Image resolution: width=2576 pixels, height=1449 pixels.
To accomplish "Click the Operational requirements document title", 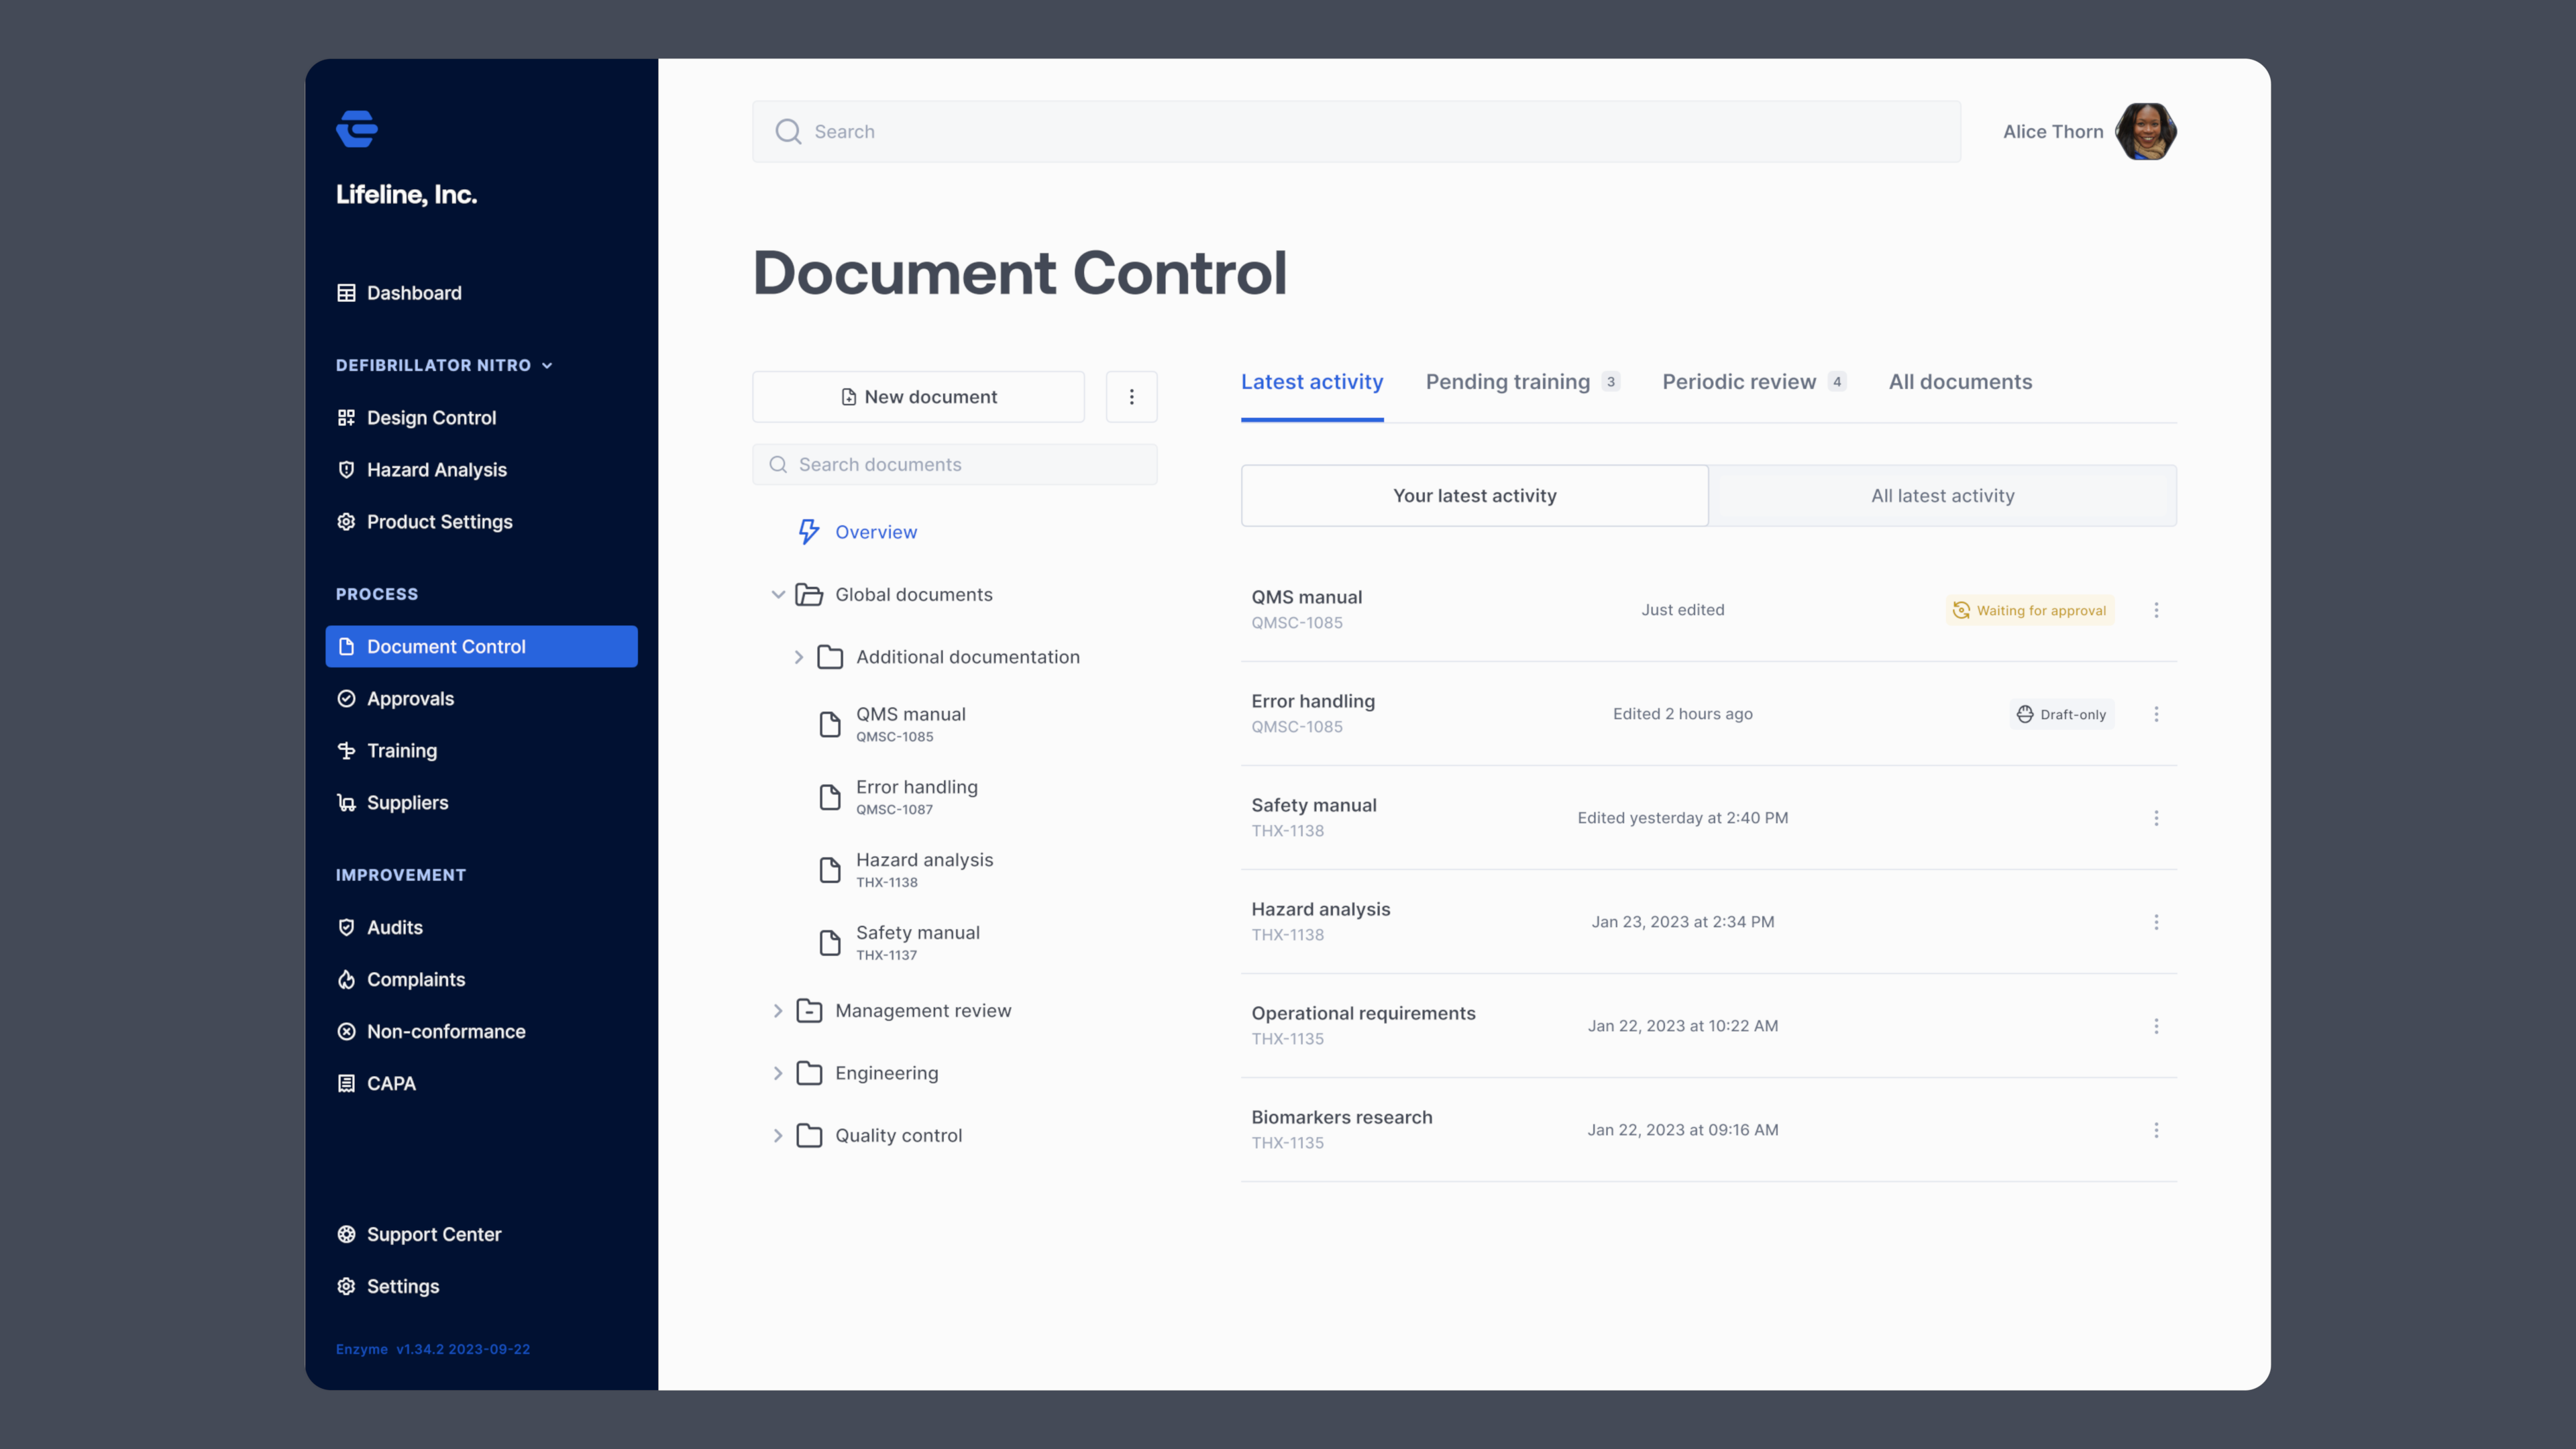I will click(1363, 1013).
